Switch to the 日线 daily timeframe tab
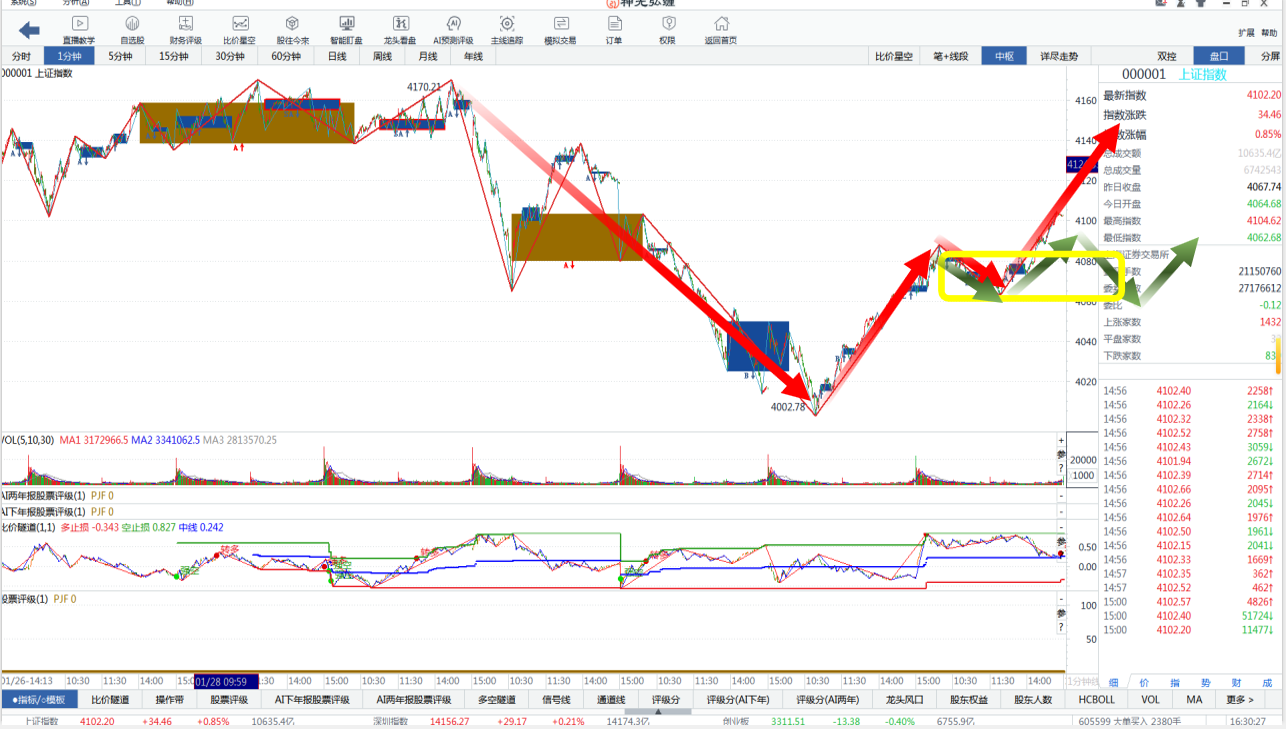 [337, 56]
